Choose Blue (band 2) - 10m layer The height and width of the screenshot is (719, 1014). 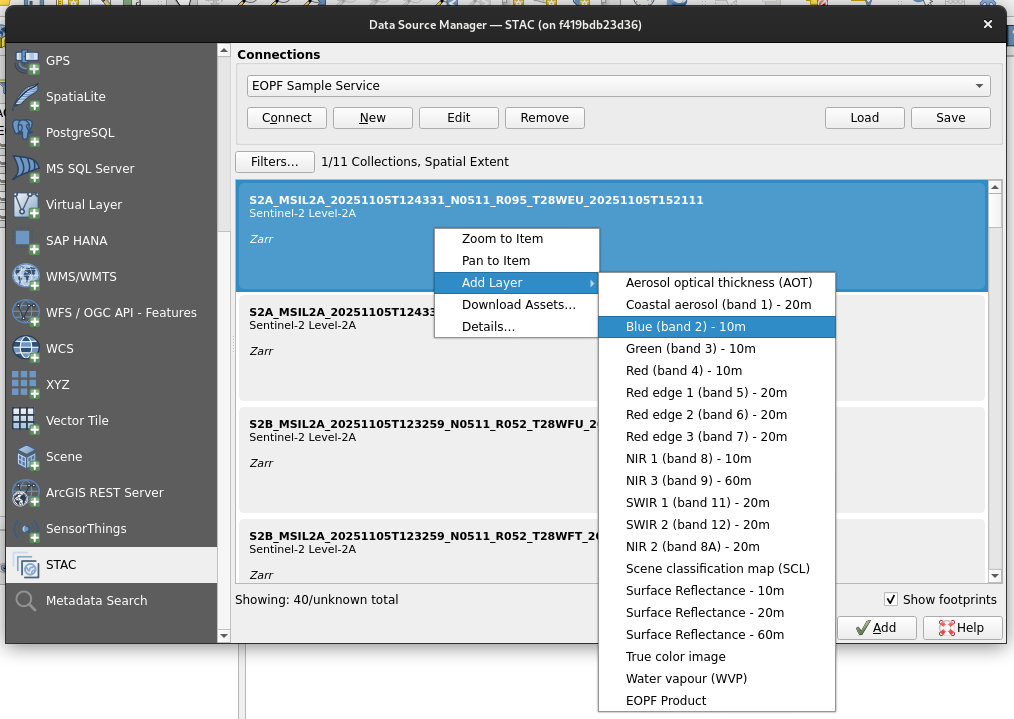click(x=685, y=327)
